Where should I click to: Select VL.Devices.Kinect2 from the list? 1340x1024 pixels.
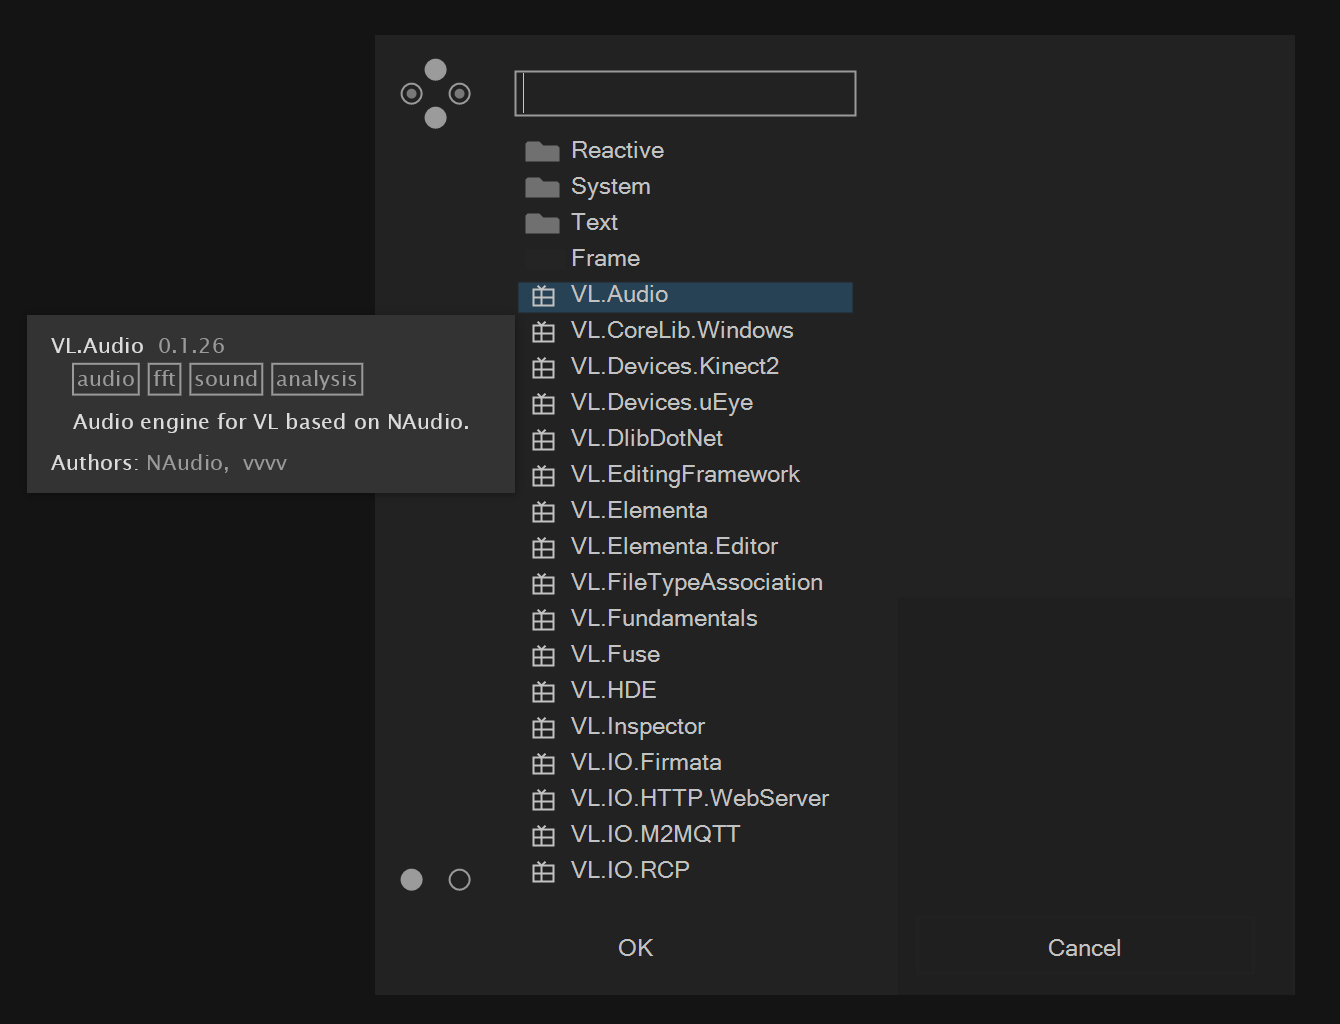click(674, 367)
